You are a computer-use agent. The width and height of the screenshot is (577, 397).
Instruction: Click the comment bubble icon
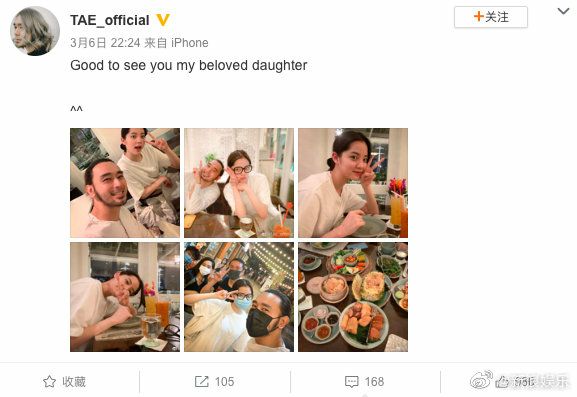pos(352,382)
